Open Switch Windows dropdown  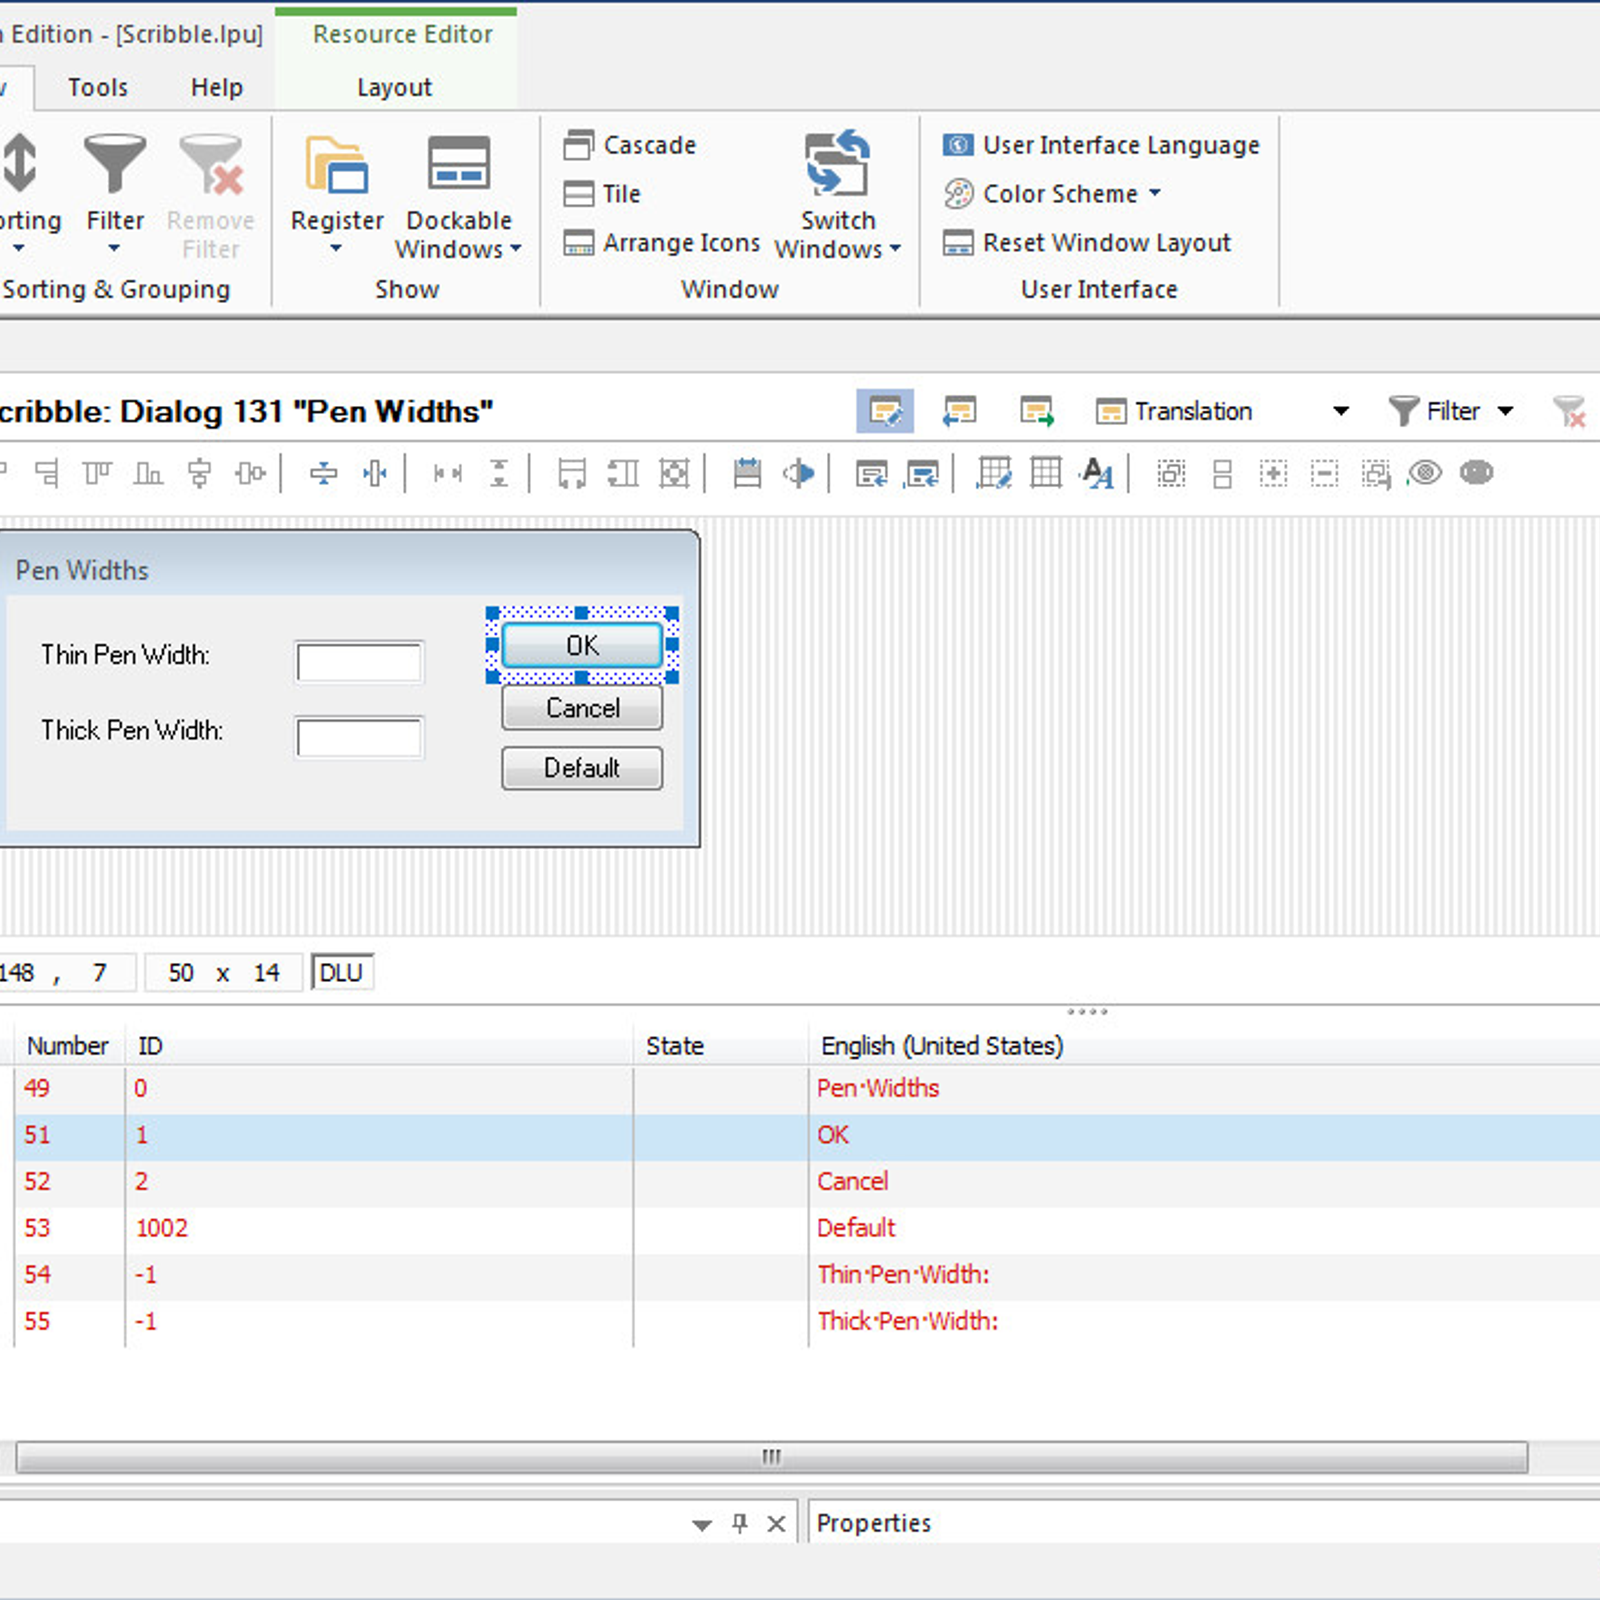(838, 195)
